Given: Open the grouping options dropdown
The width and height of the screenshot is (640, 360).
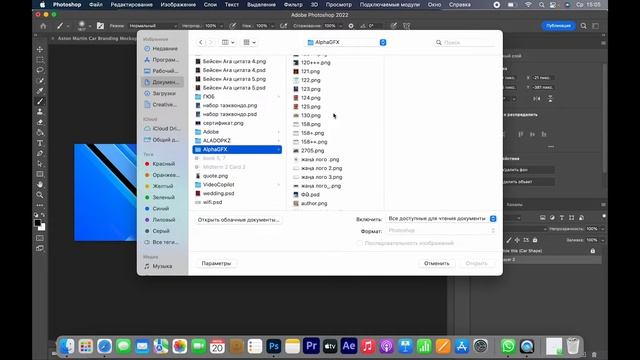Looking at the screenshot, I should point(249,42).
